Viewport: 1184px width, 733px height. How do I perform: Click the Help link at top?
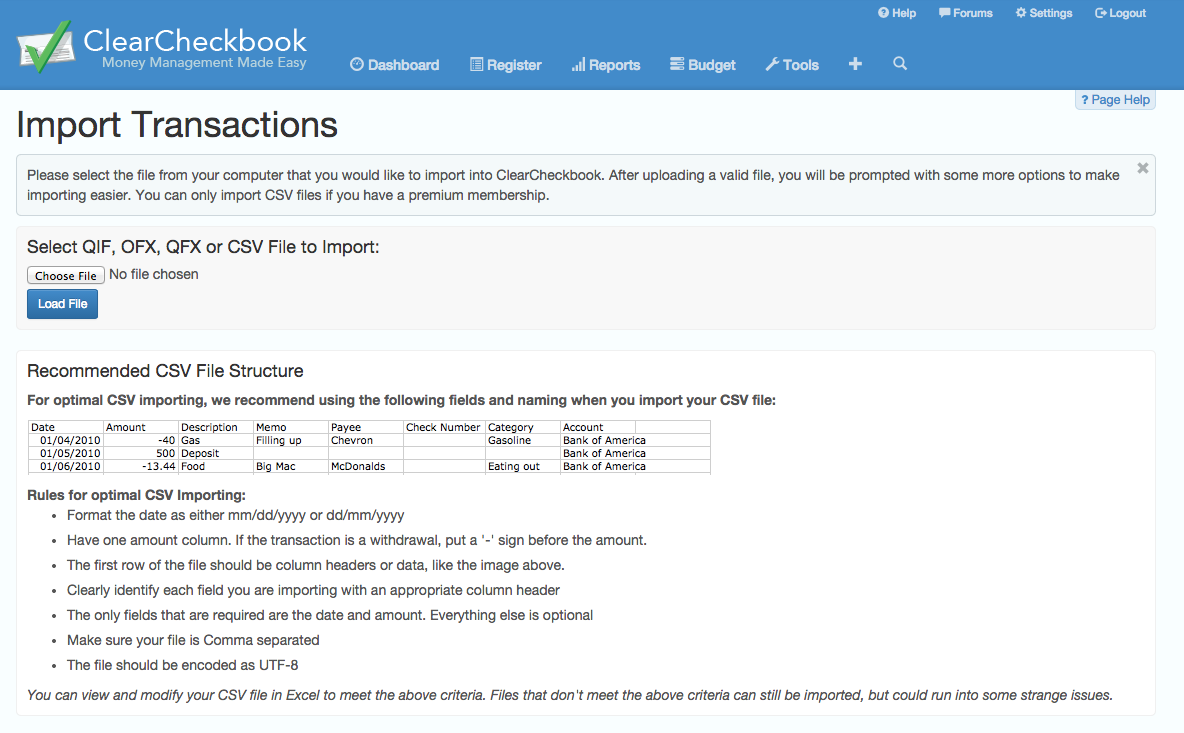point(897,13)
